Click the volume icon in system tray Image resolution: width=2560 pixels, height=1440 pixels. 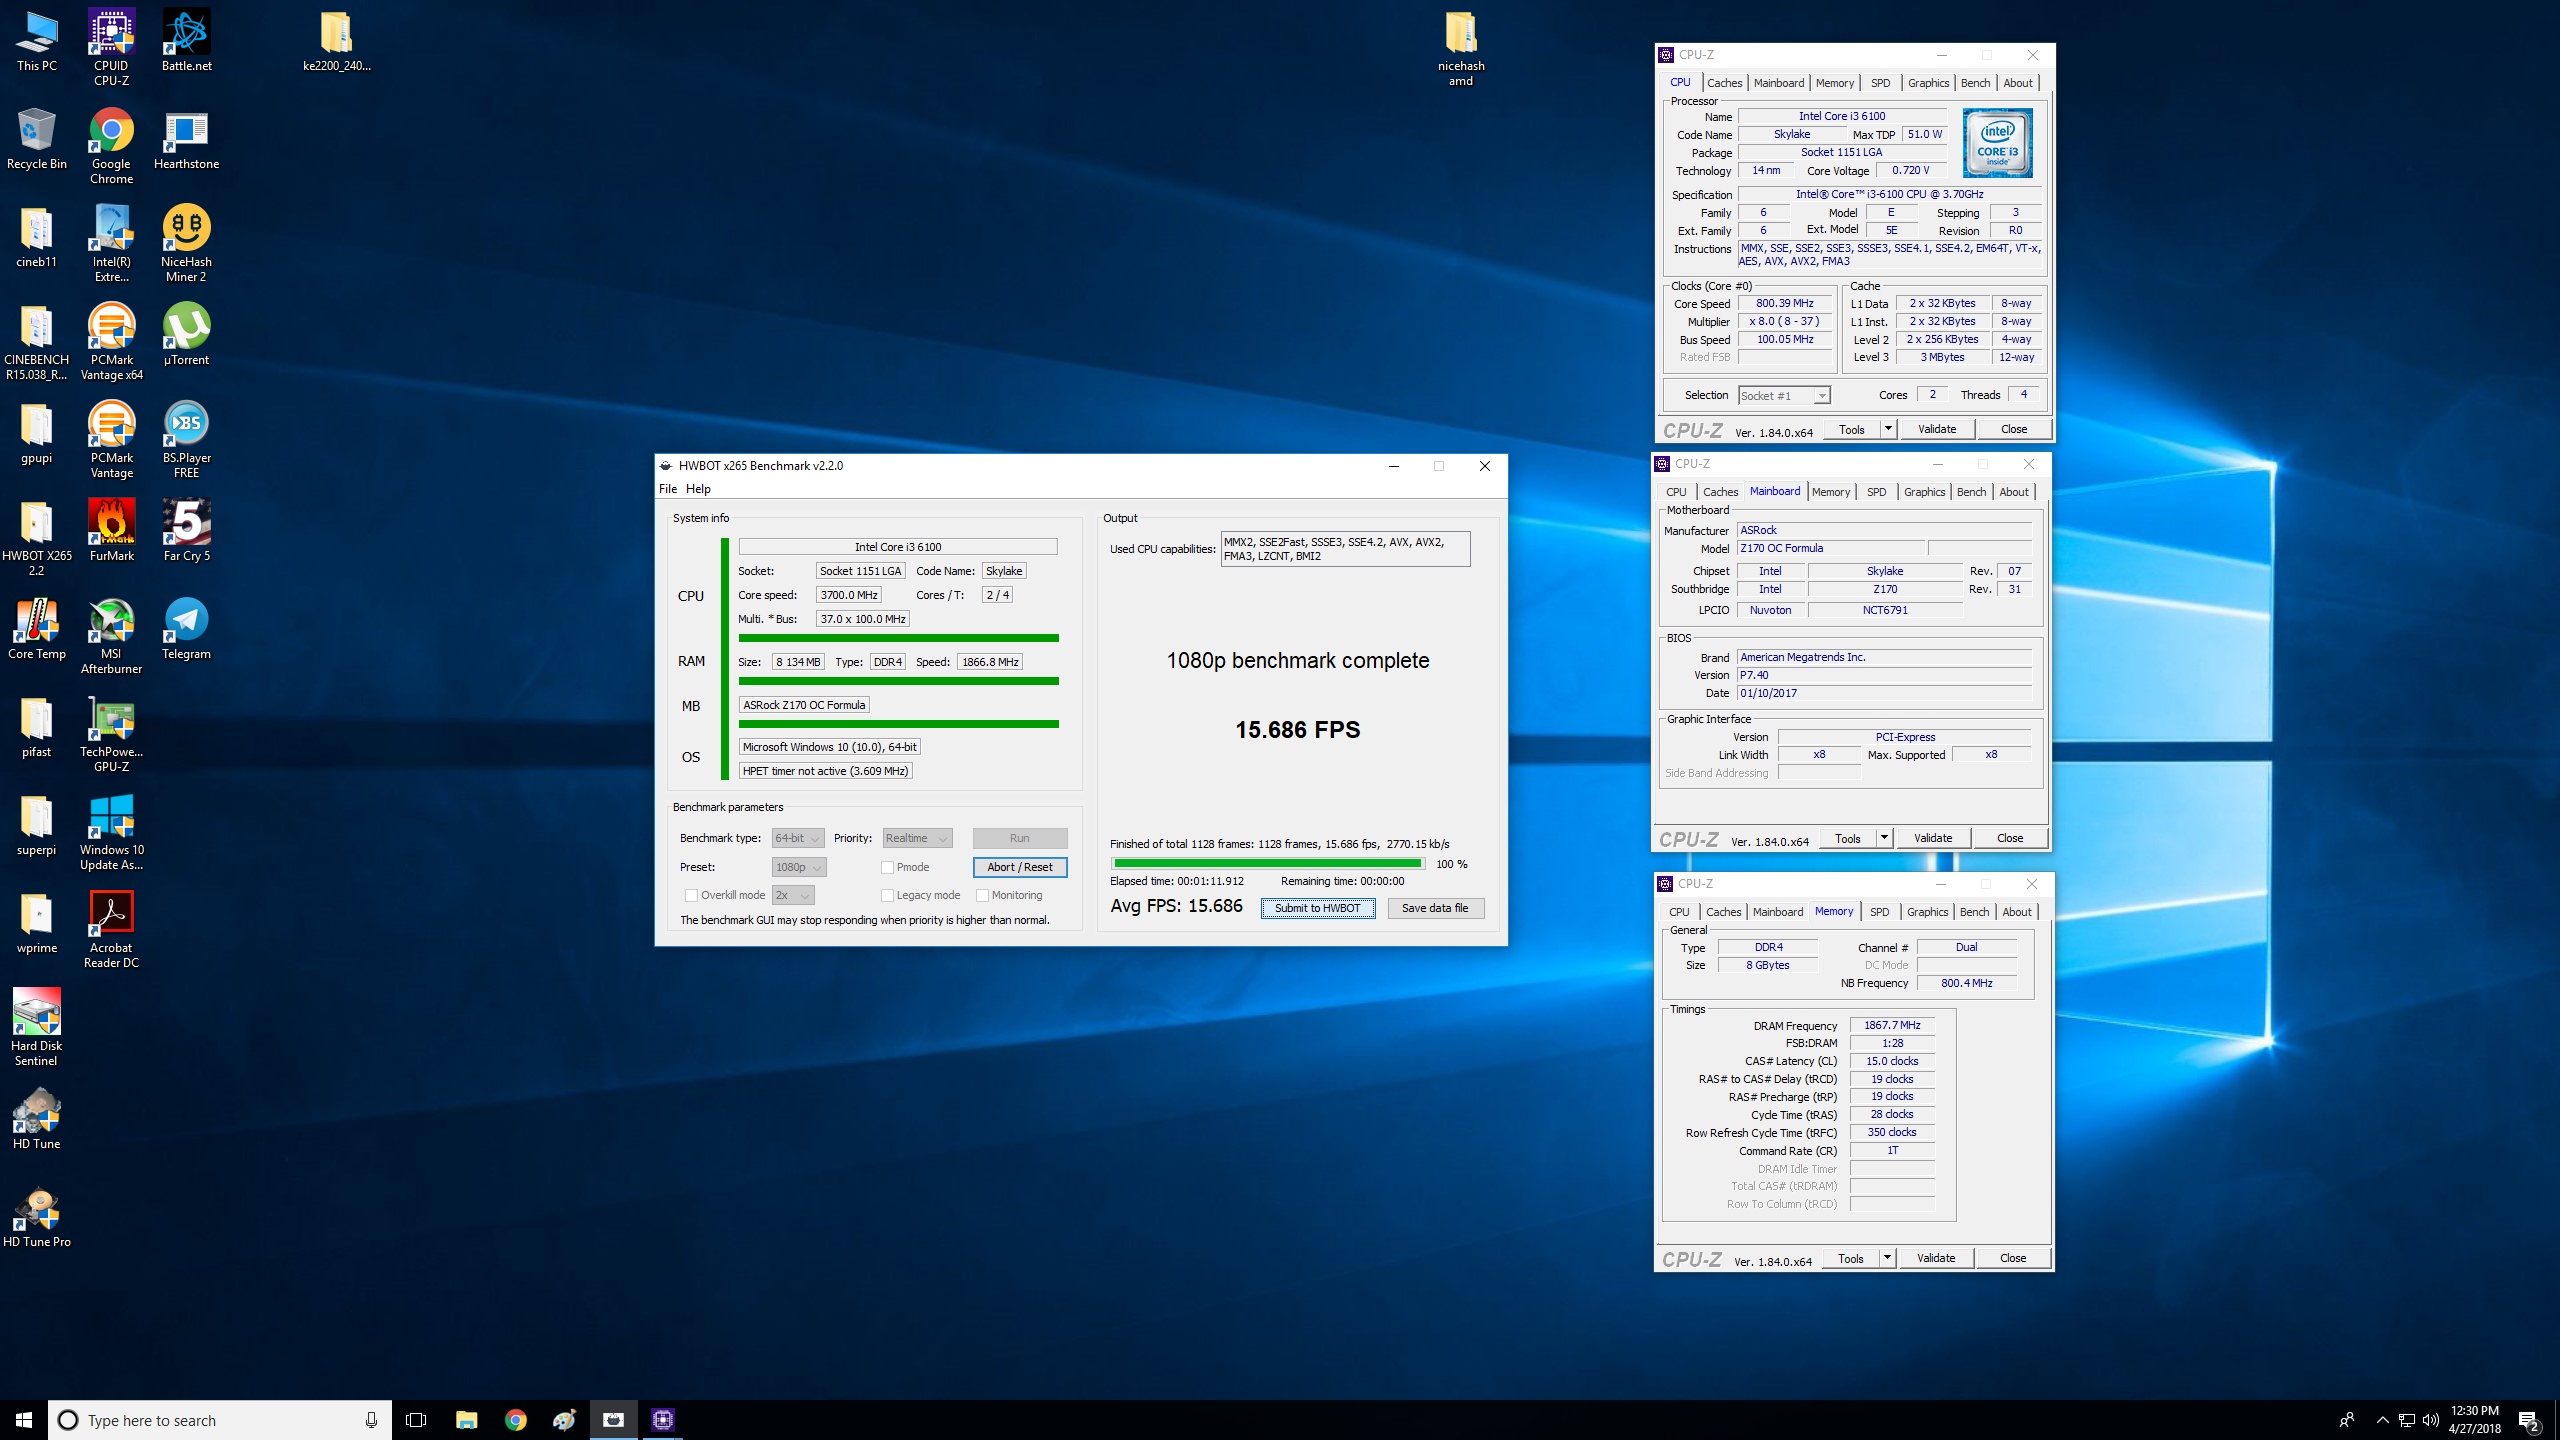[x=2430, y=1420]
